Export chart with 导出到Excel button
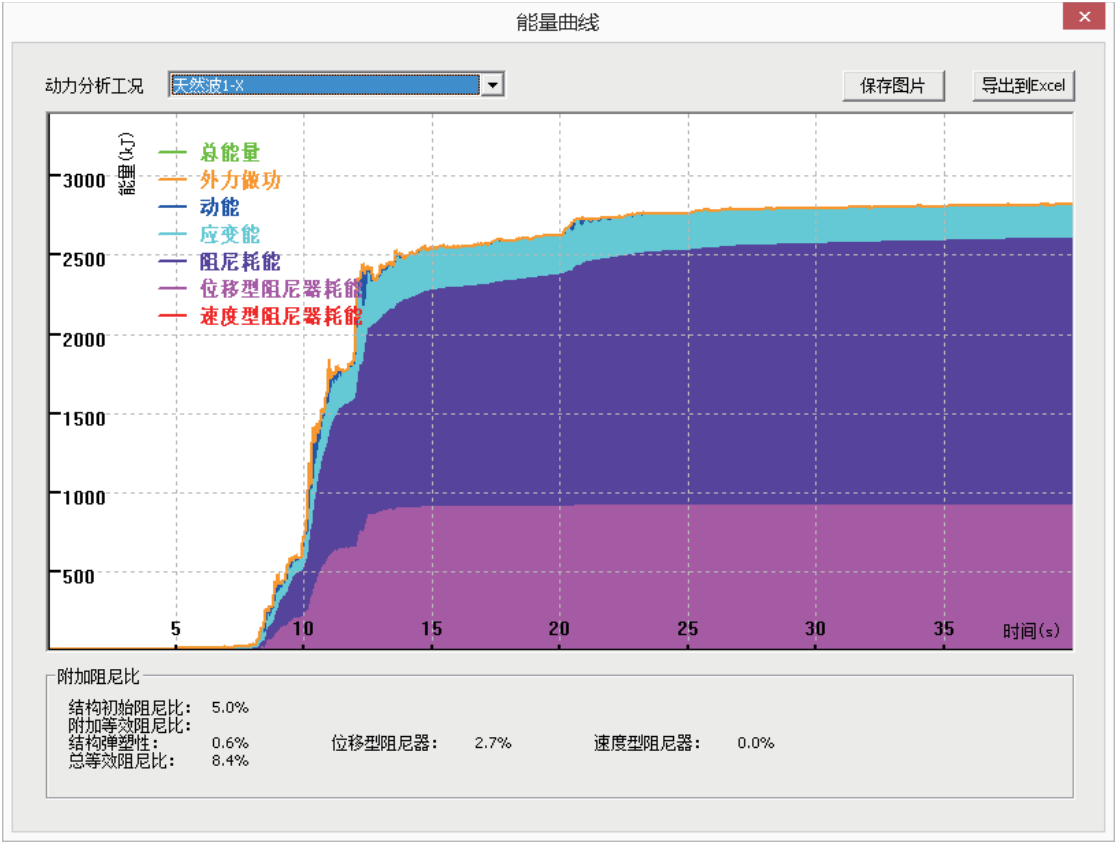 (1023, 86)
